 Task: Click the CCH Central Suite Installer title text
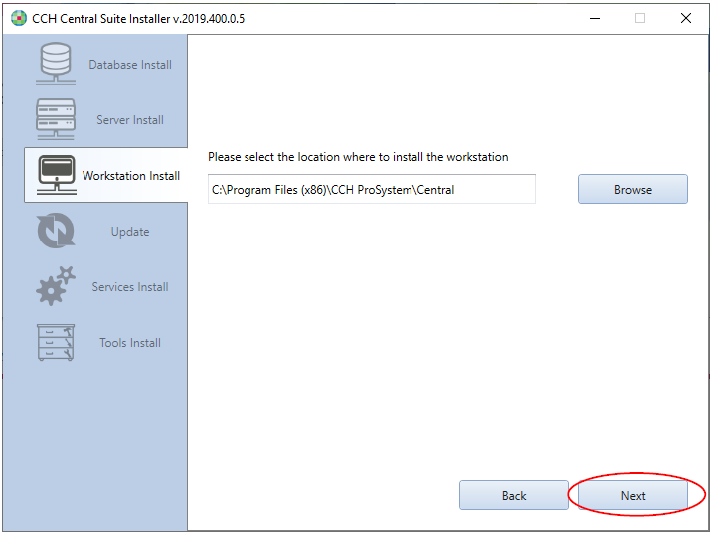pyautogui.click(x=138, y=19)
